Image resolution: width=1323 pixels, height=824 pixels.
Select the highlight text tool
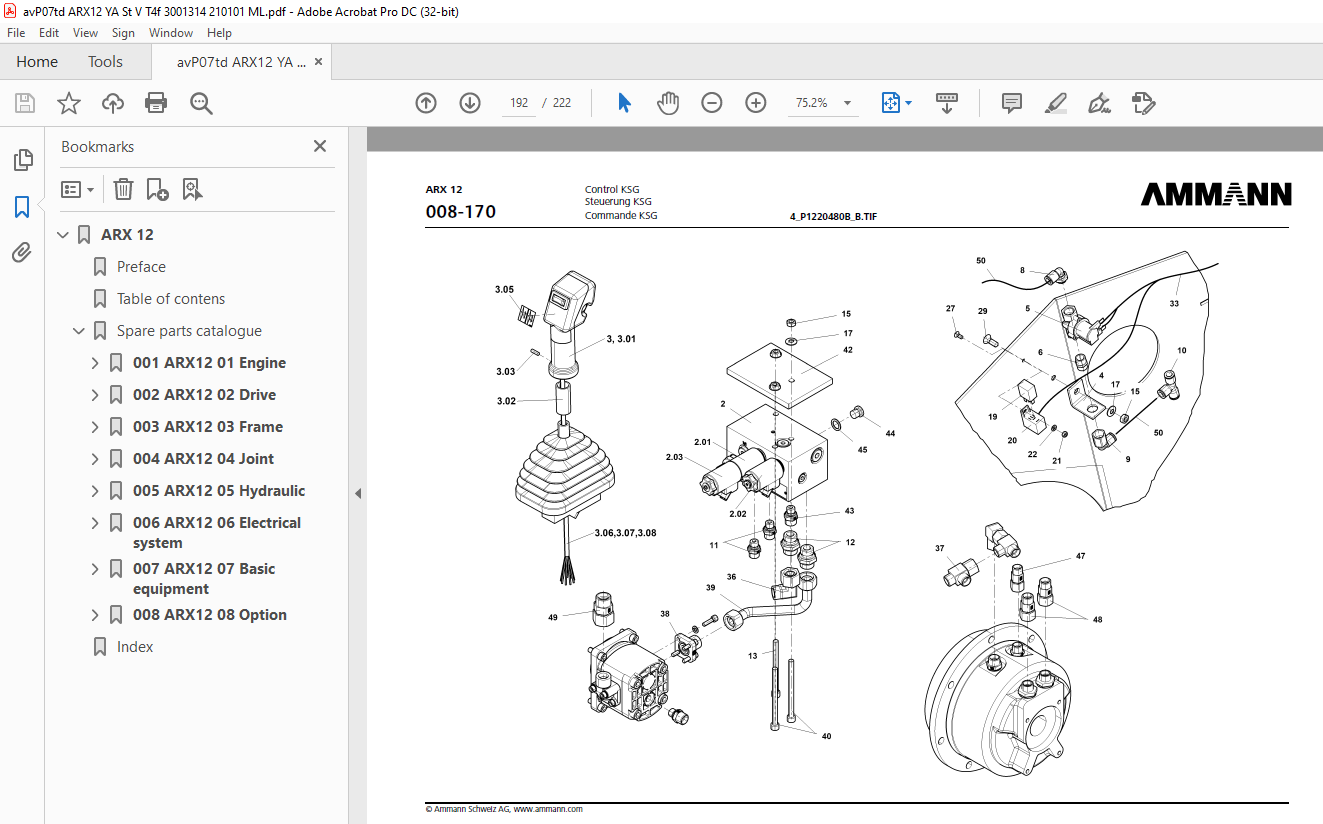[1056, 103]
